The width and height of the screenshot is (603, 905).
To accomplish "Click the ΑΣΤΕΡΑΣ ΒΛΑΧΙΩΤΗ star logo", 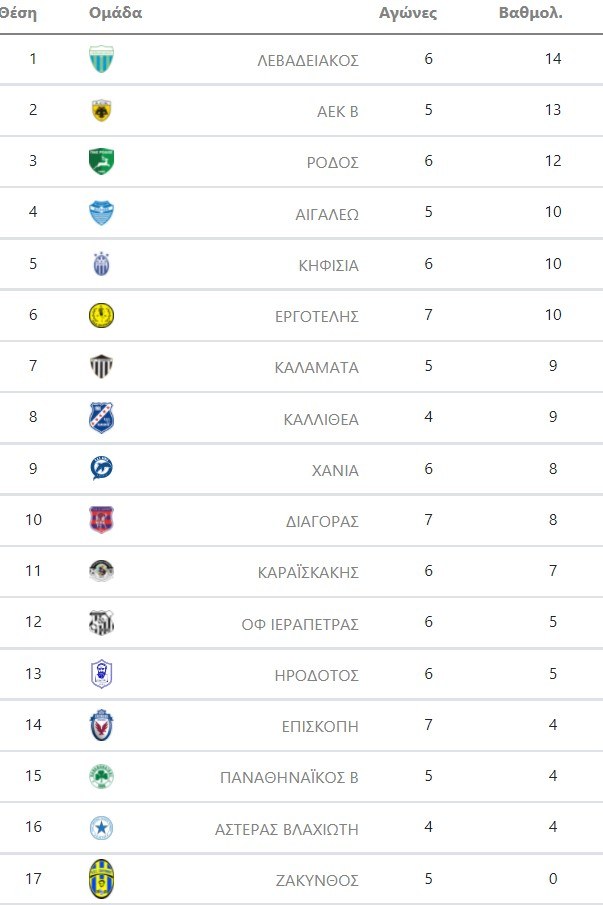I will [x=101, y=829].
